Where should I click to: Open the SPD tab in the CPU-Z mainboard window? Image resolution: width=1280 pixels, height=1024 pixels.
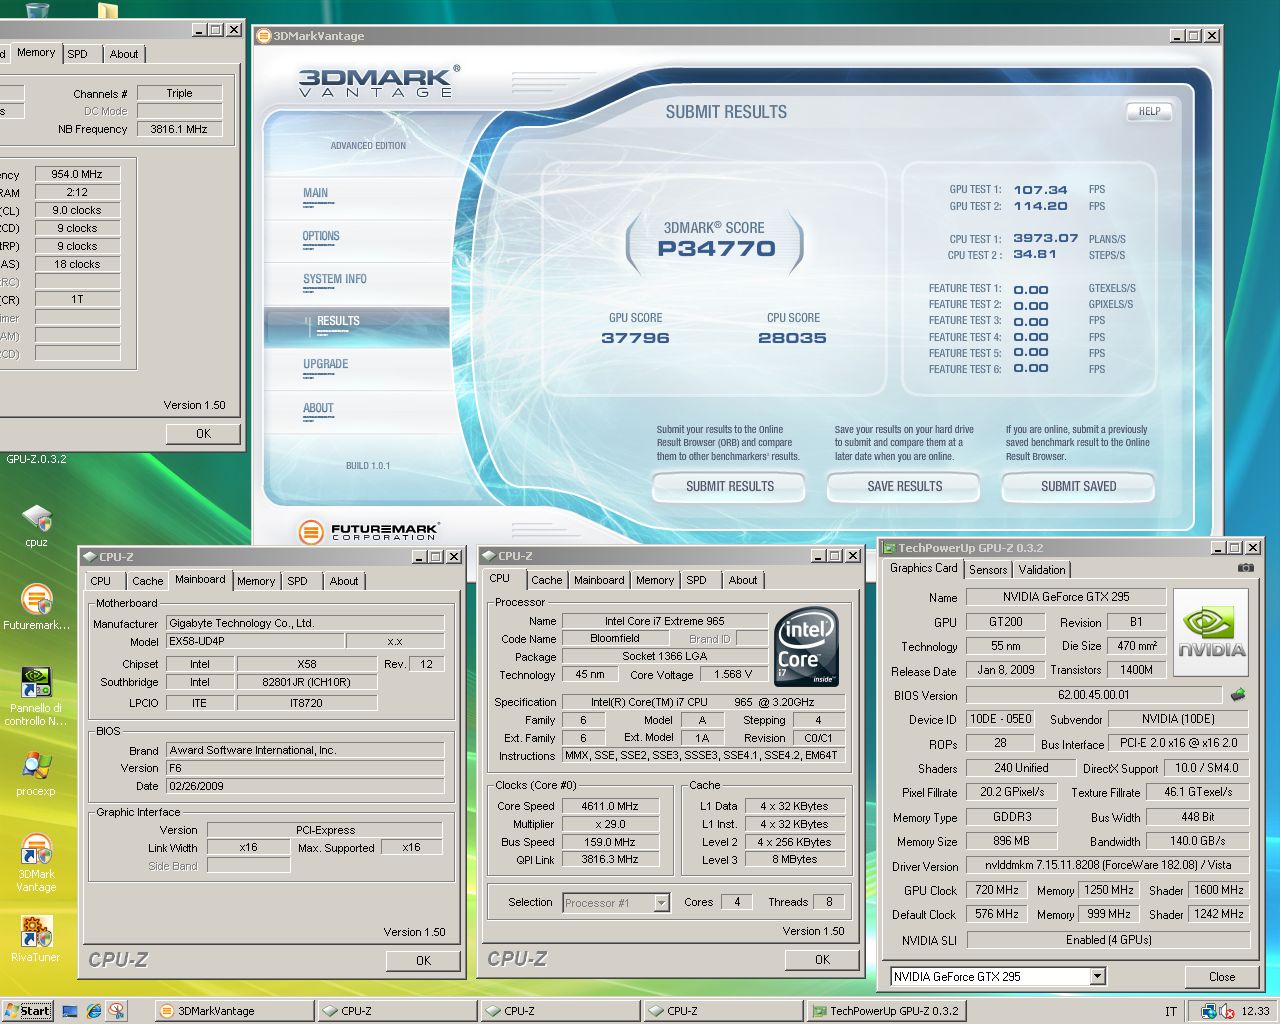298,581
